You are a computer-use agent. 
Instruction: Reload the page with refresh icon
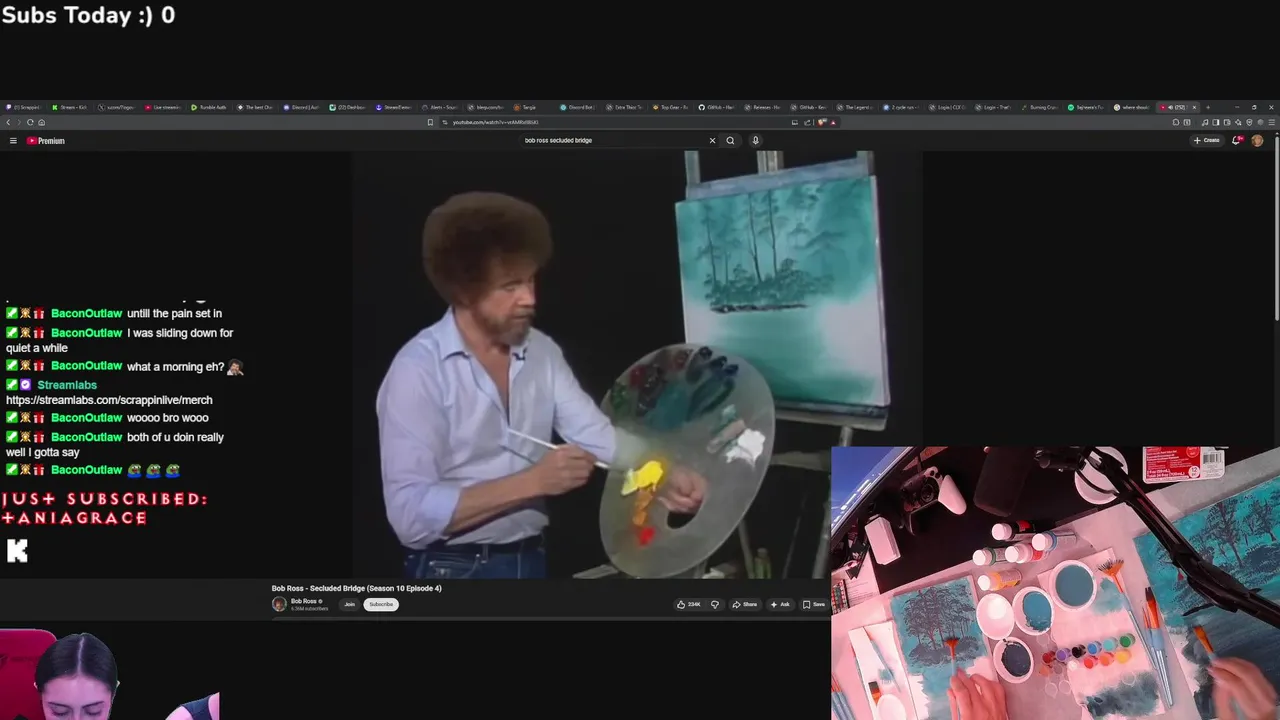30,122
